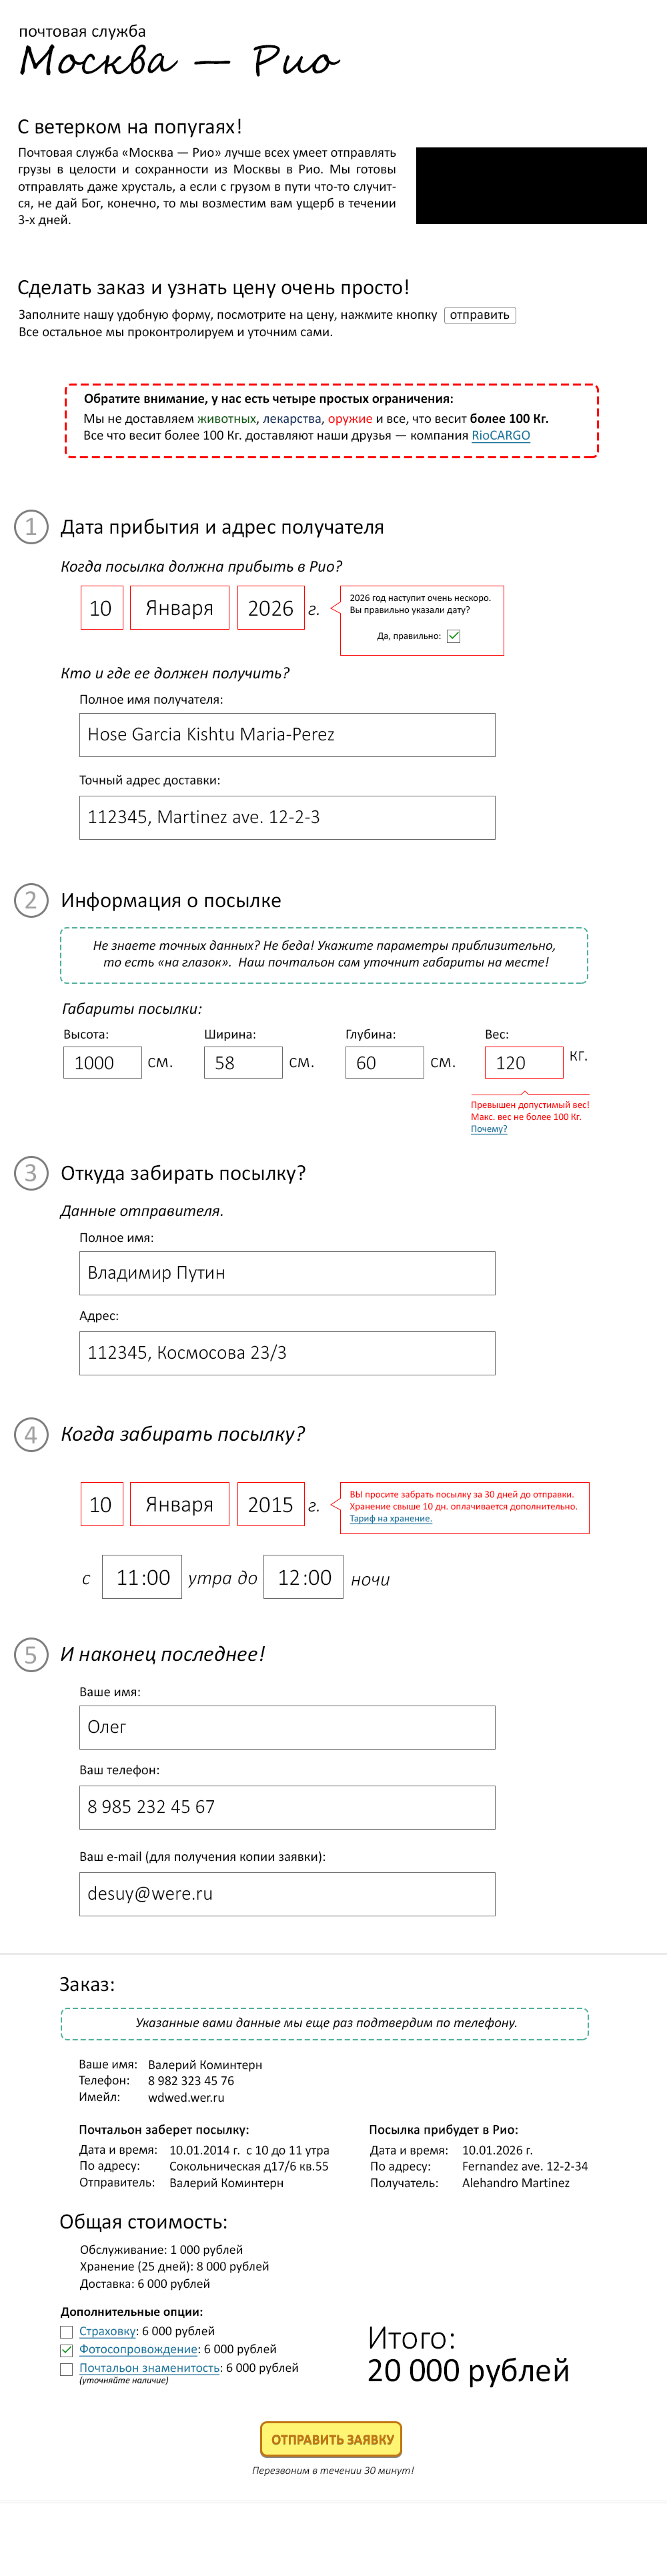Uncheck the "Фотосопровождение" option checkbox
This screenshot has width=667, height=2576.
coord(67,2350)
